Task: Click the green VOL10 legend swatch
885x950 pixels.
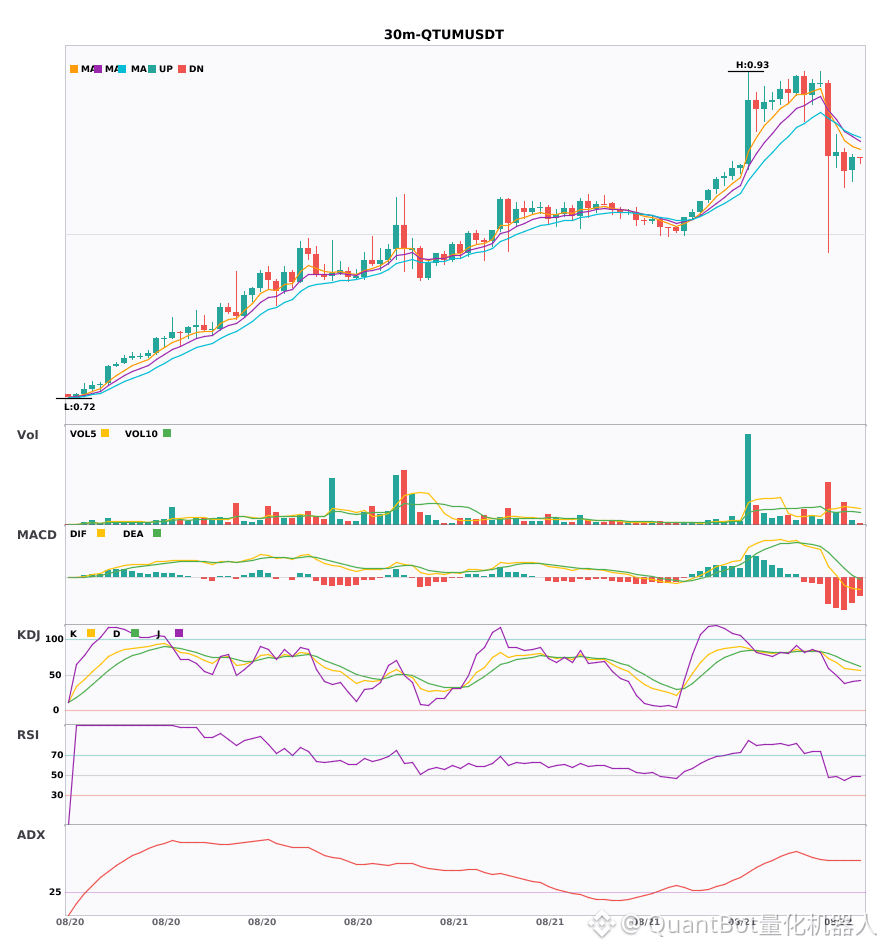Action: [x=167, y=433]
